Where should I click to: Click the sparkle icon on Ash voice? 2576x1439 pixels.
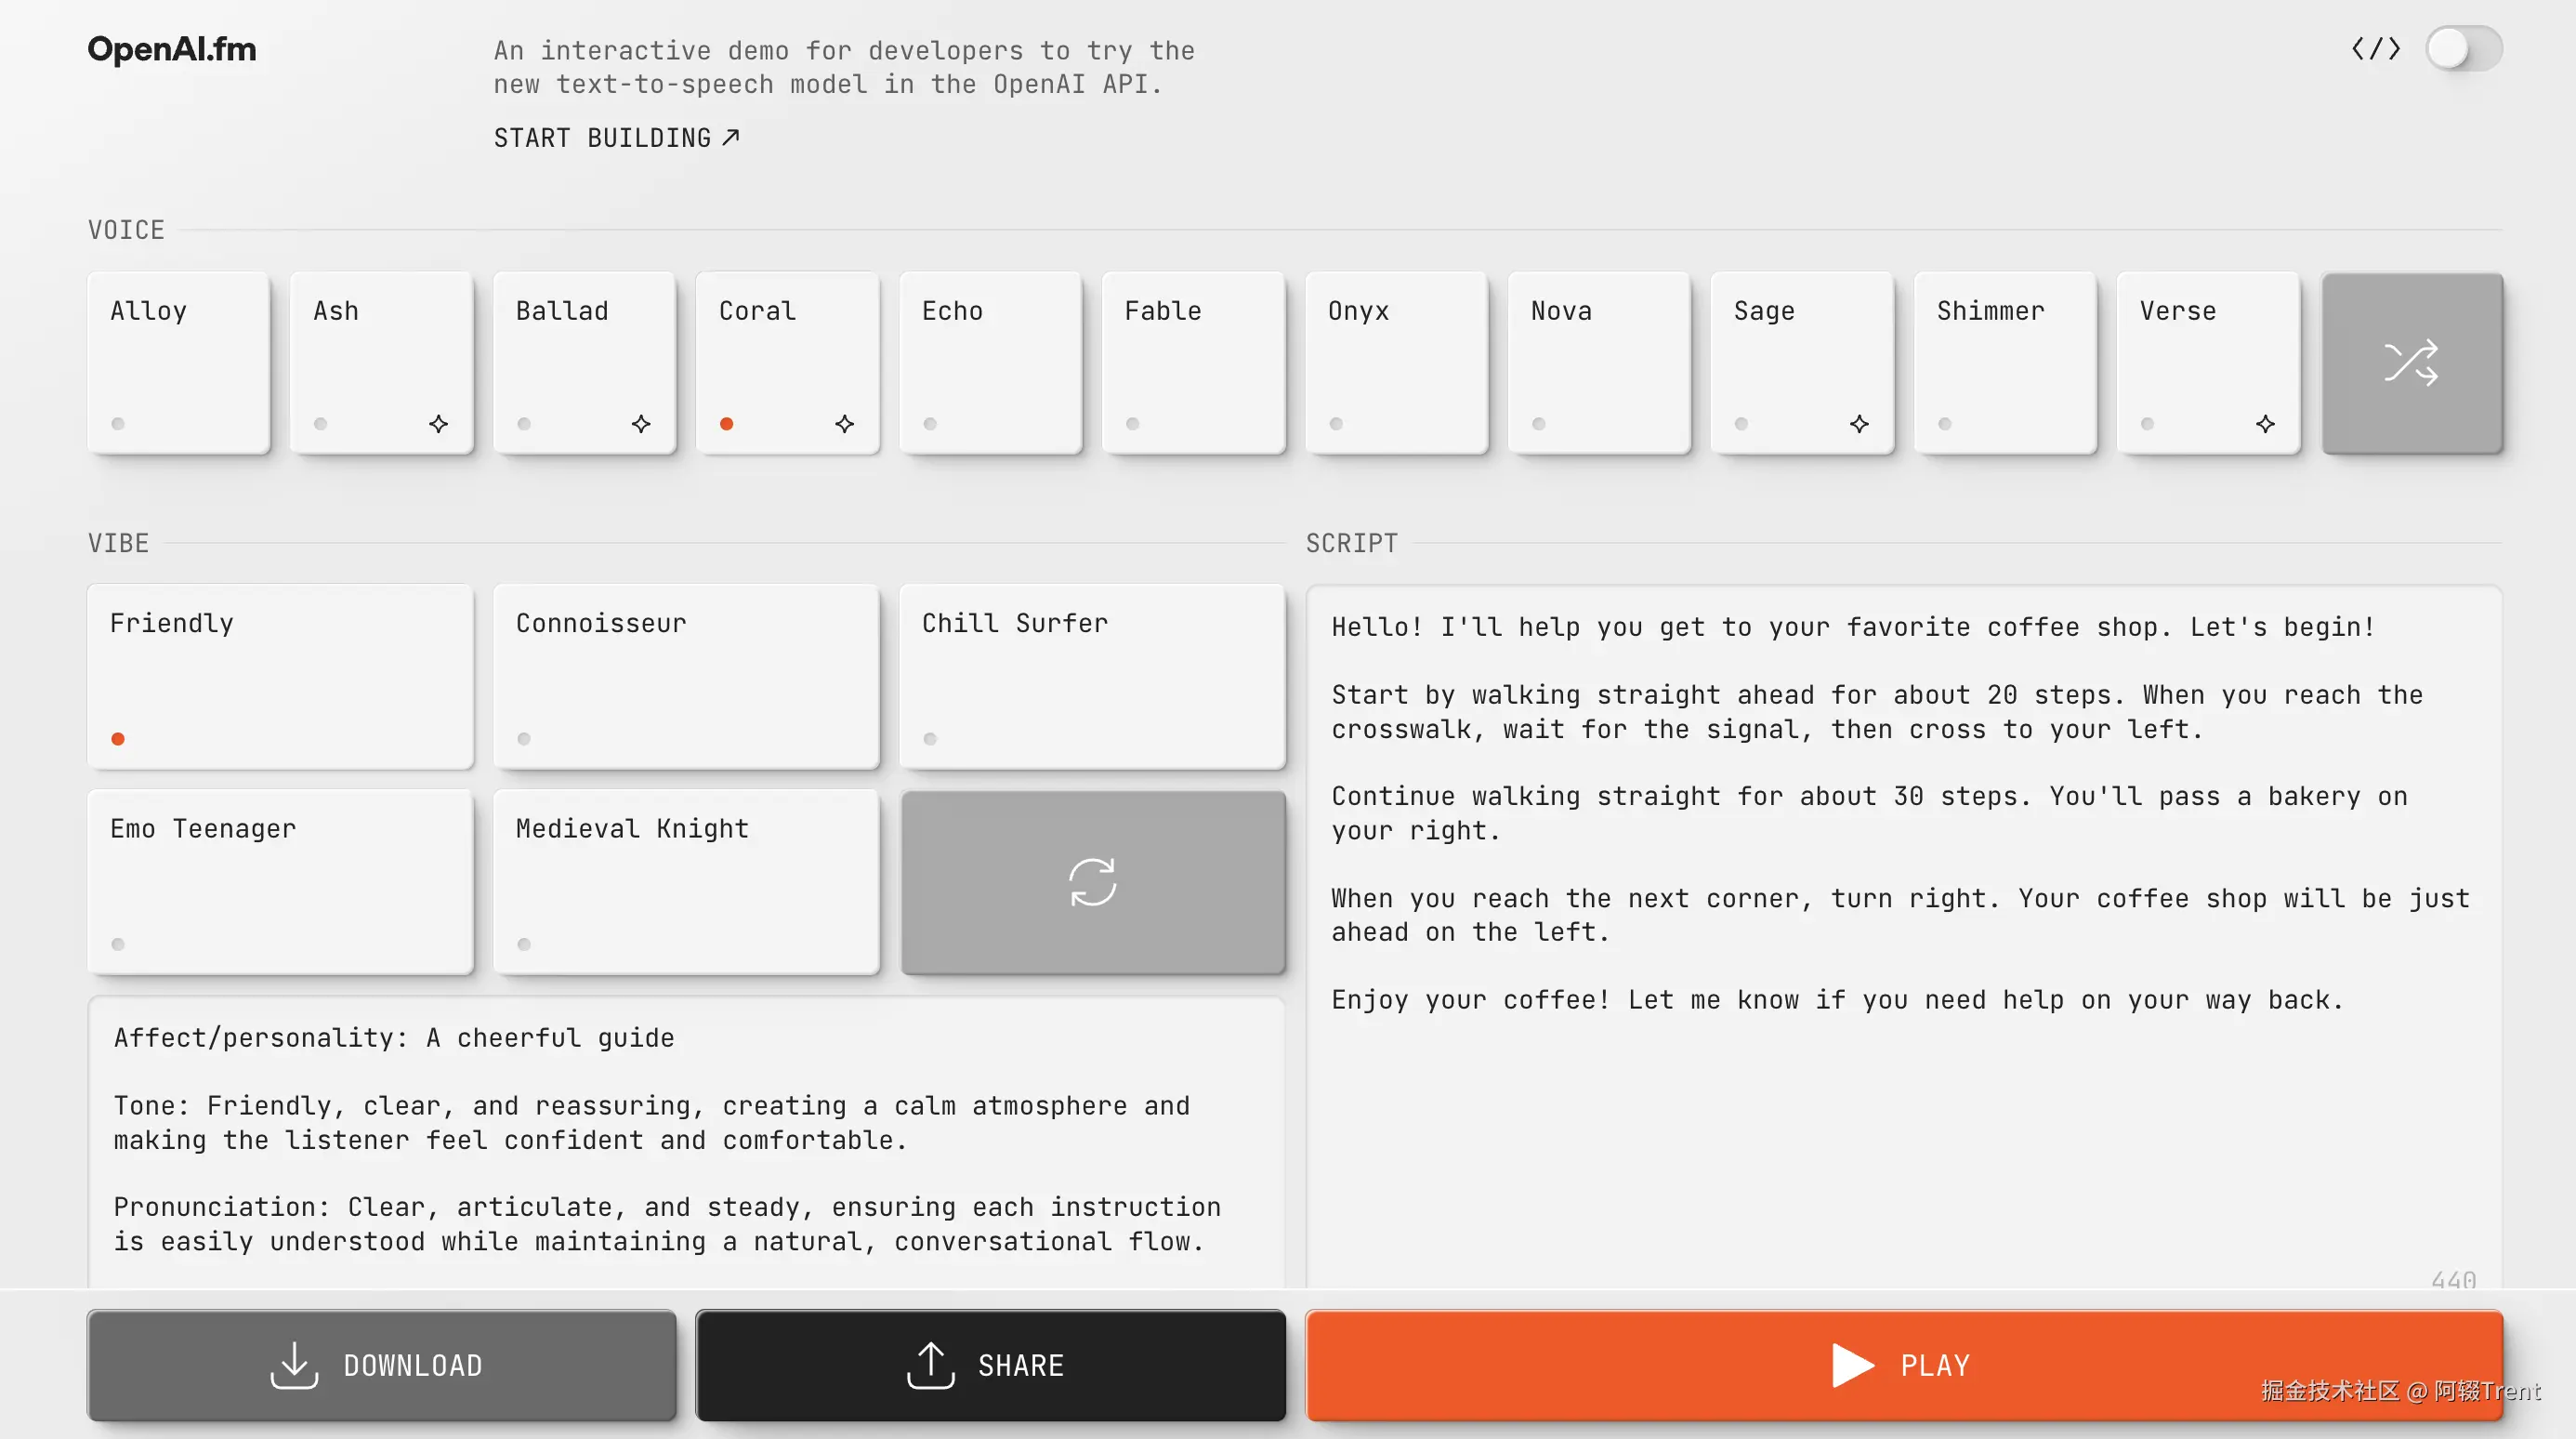point(438,424)
